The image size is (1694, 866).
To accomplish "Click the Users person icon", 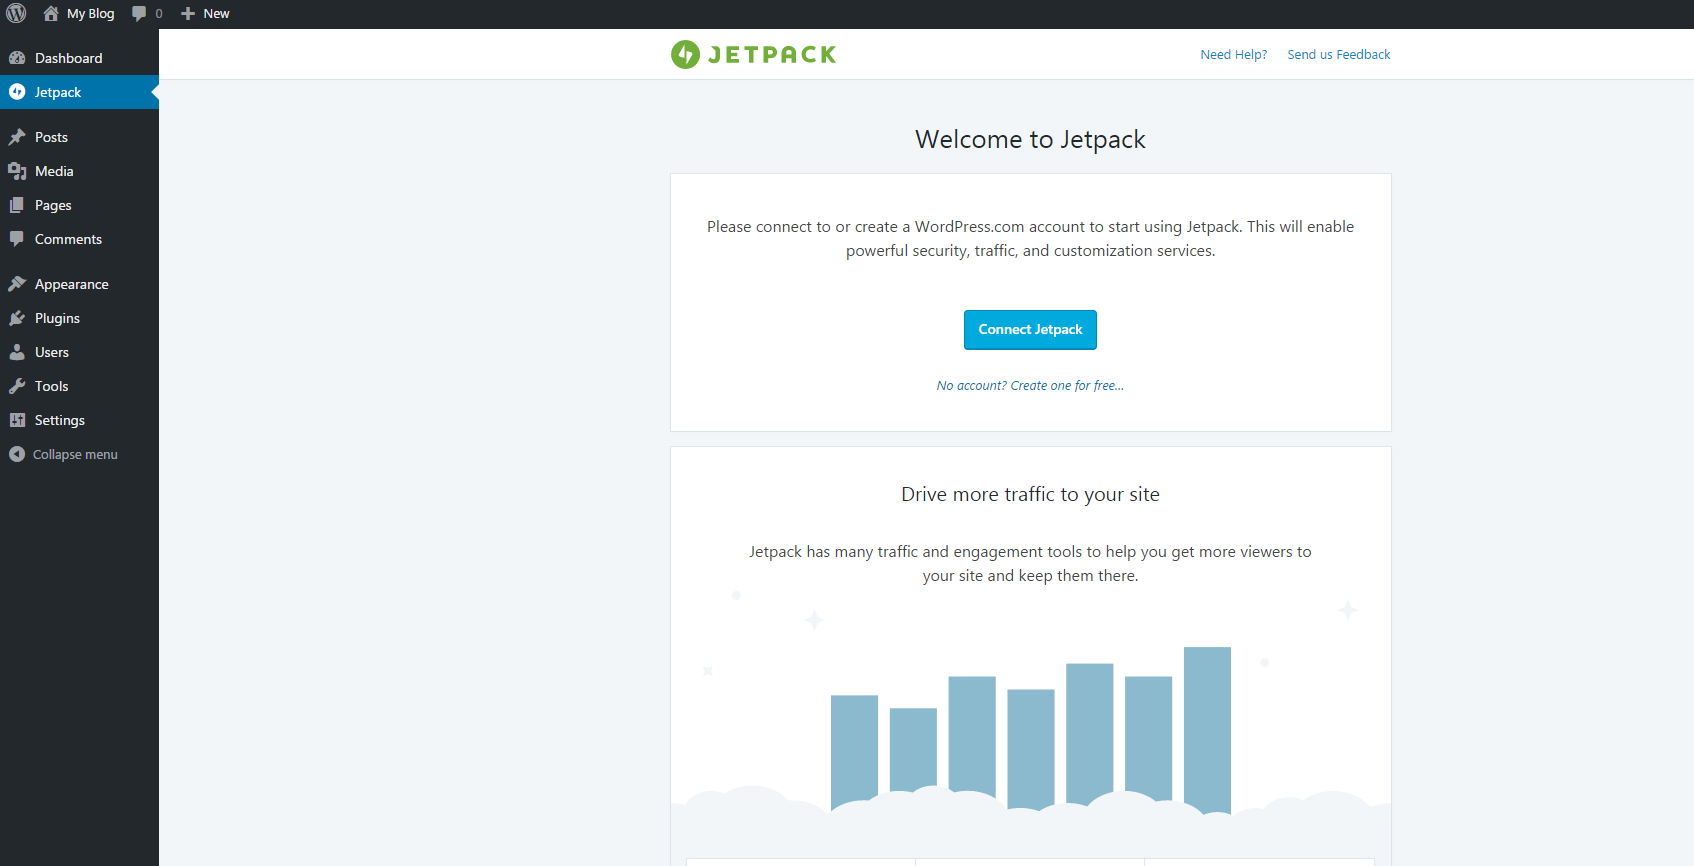I will click(17, 352).
